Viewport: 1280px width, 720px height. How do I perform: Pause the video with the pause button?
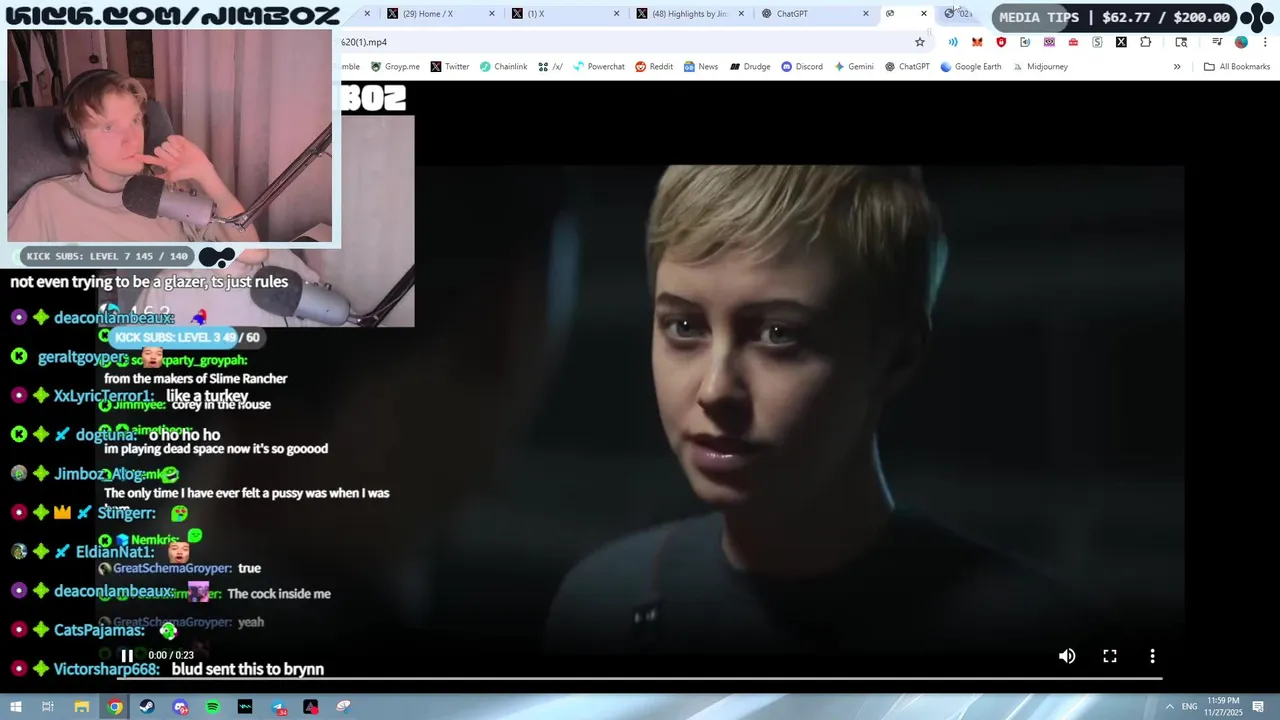click(x=127, y=656)
